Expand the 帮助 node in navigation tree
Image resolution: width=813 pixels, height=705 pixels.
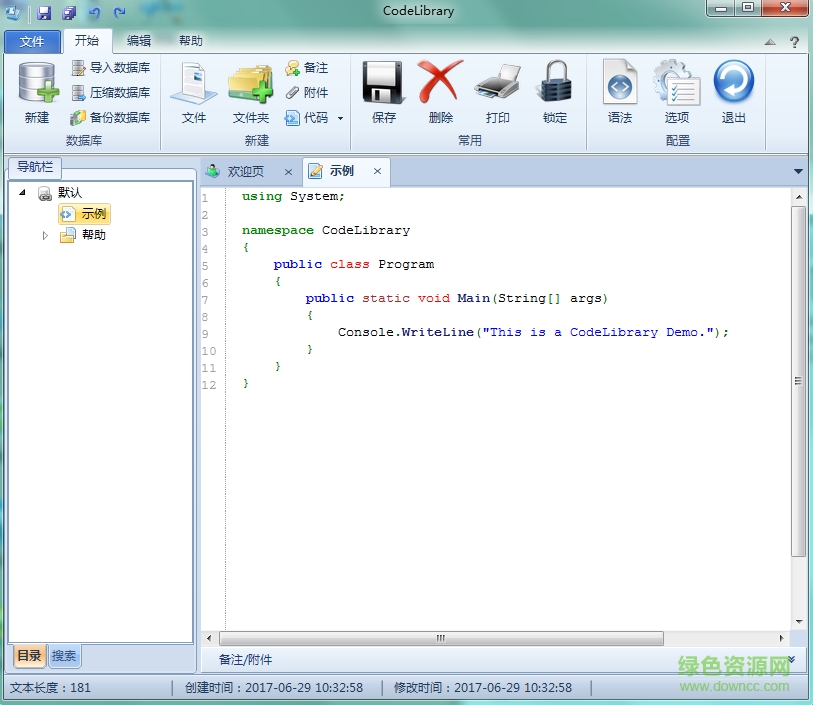pos(44,235)
